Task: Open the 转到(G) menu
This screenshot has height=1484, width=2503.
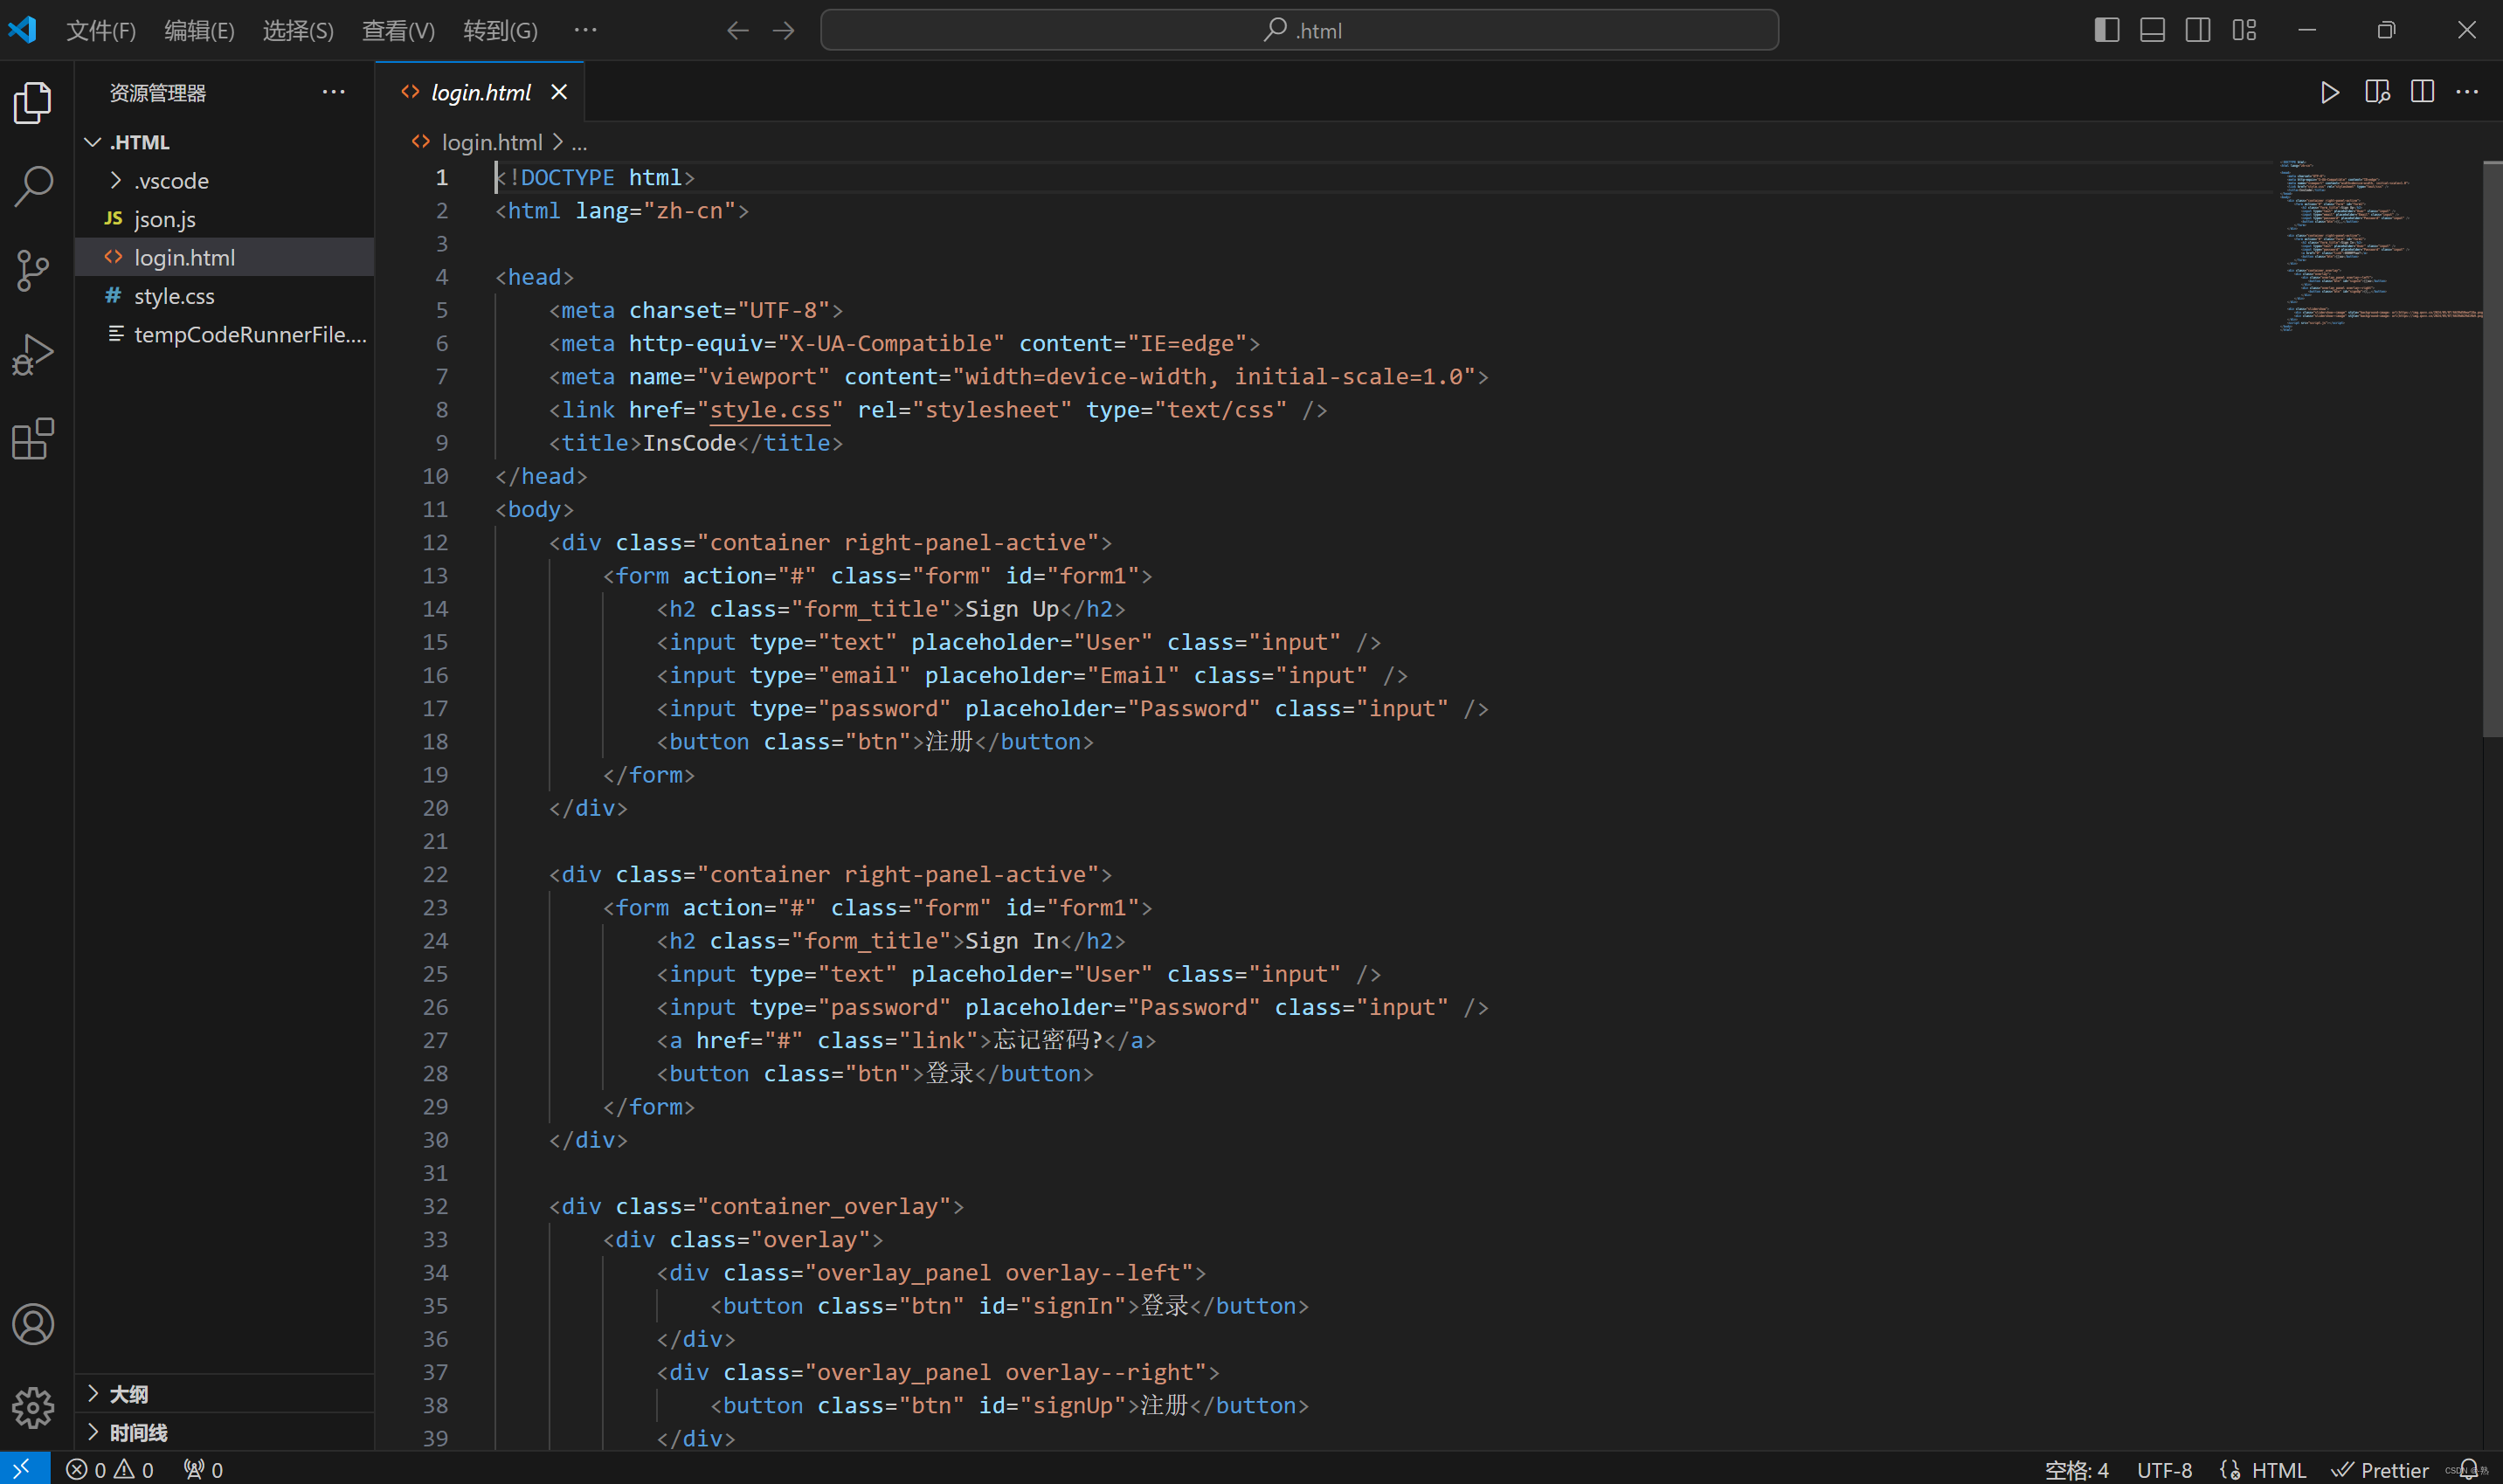Action: coord(500,31)
